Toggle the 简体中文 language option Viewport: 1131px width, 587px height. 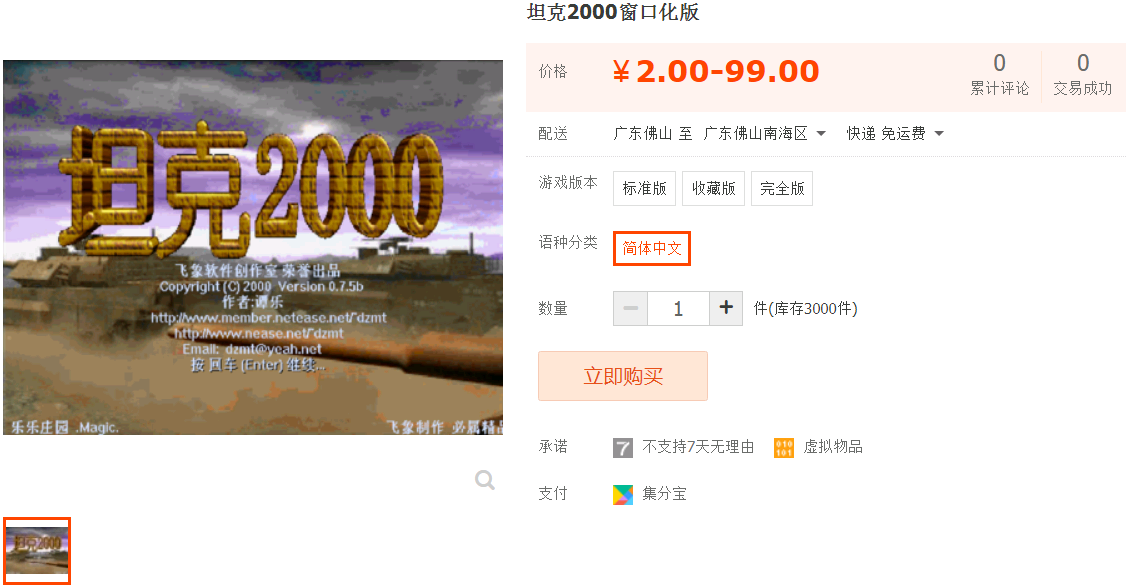coord(651,248)
